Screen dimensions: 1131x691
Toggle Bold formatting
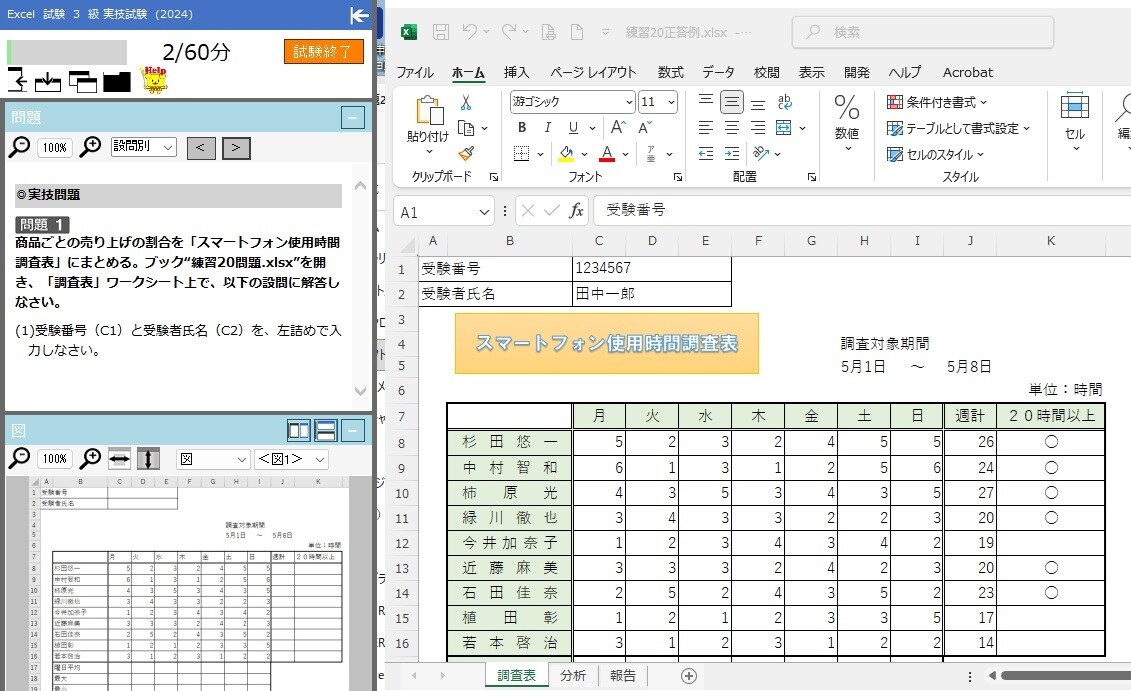tap(522, 128)
